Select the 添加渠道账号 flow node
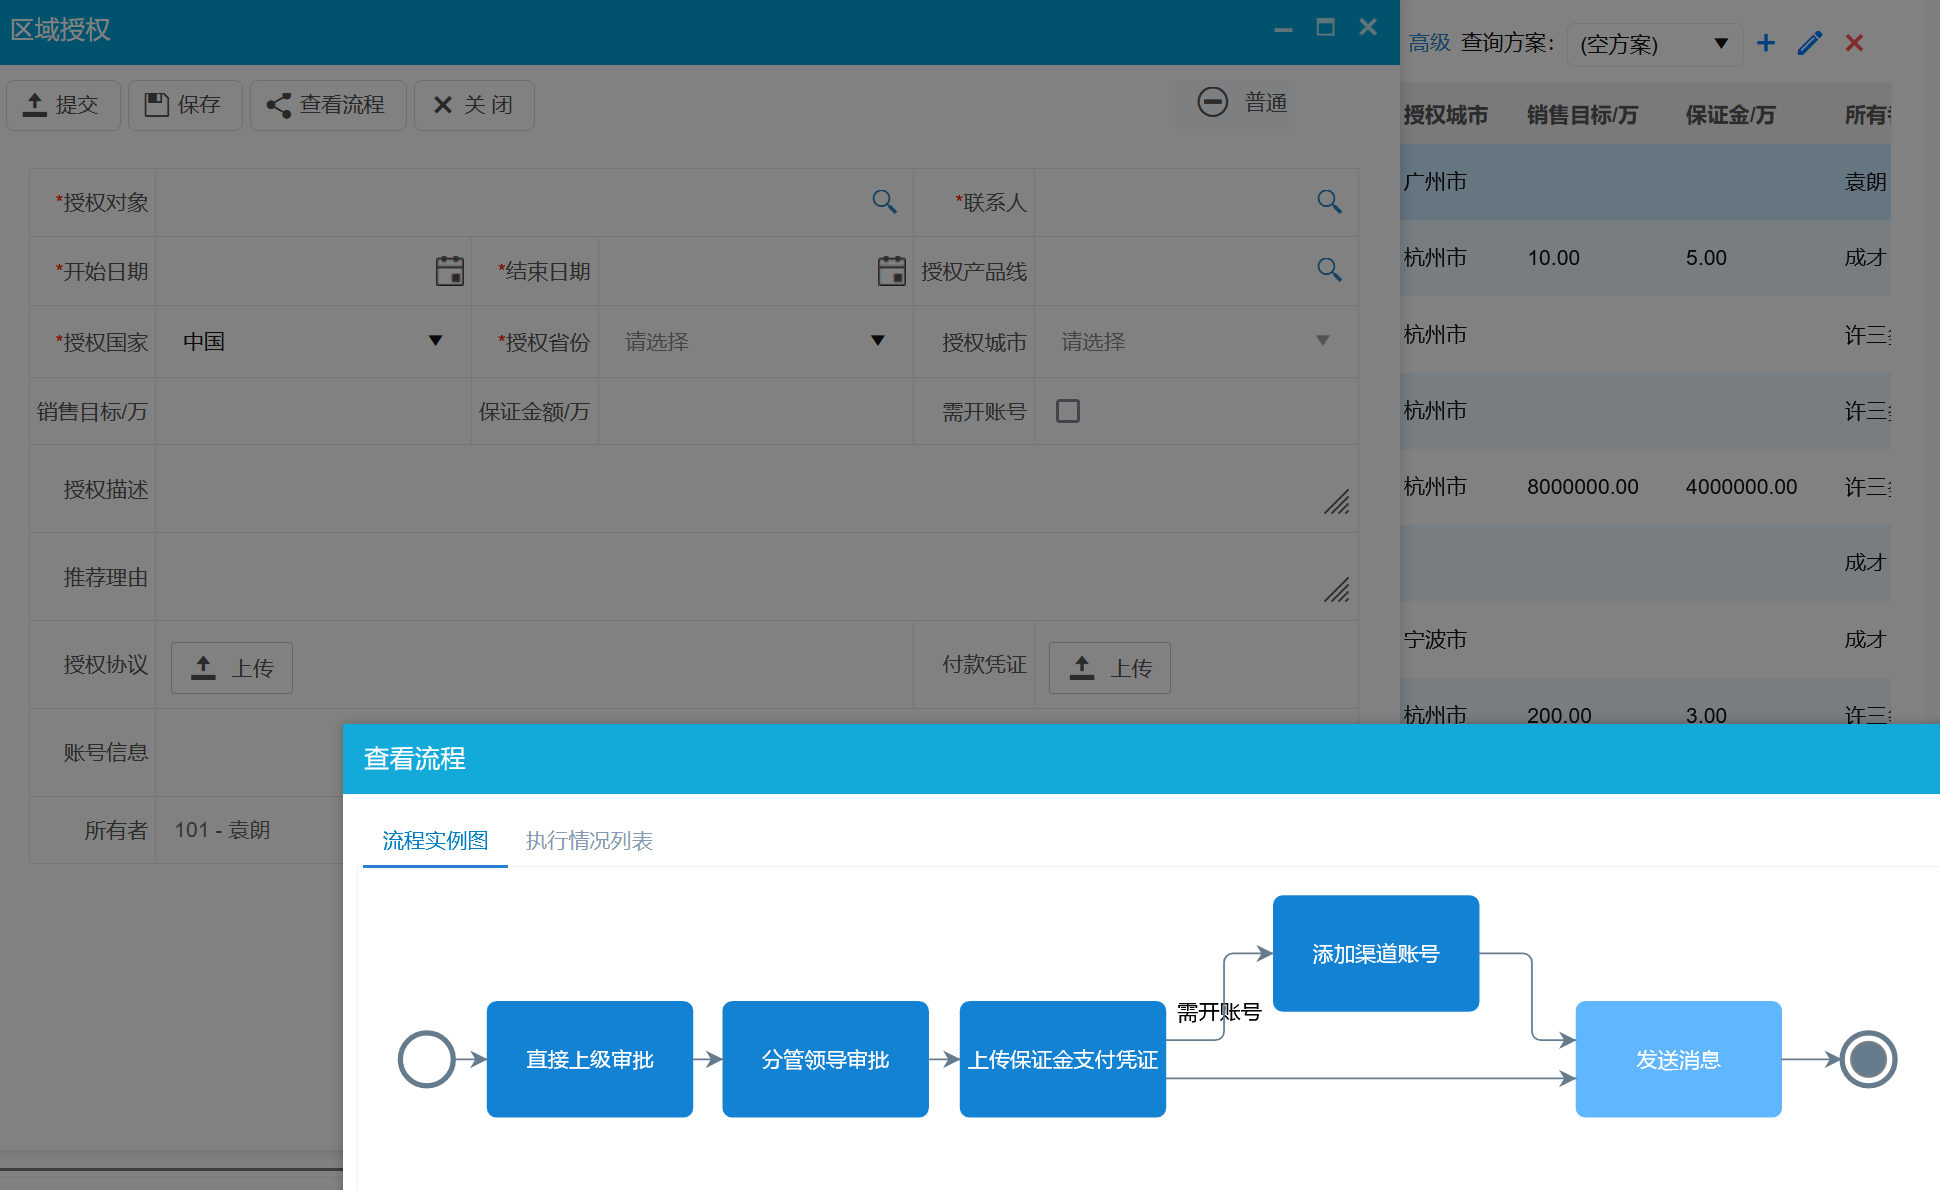The width and height of the screenshot is (1940, 1190). click(1376, 953)
